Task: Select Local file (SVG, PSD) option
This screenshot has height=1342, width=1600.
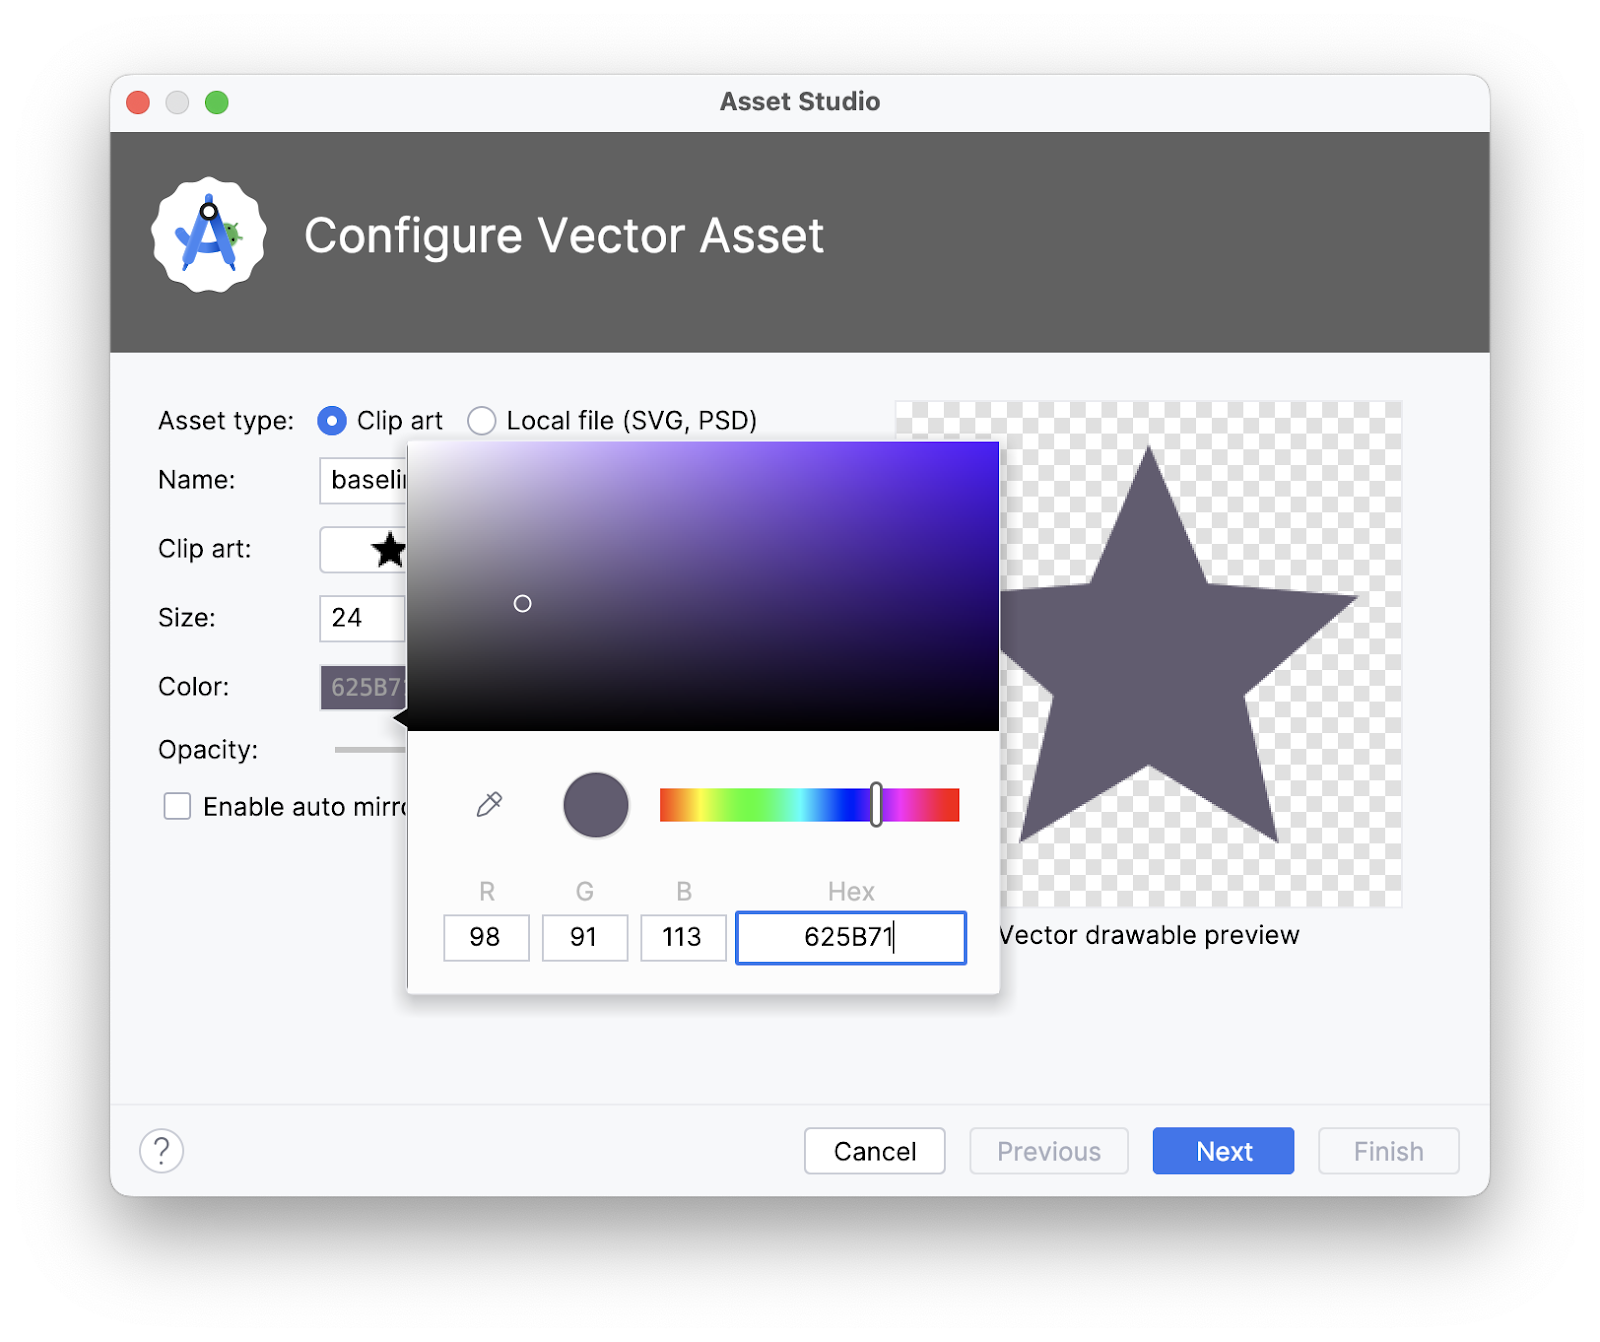Action: [x=482, y=421]
